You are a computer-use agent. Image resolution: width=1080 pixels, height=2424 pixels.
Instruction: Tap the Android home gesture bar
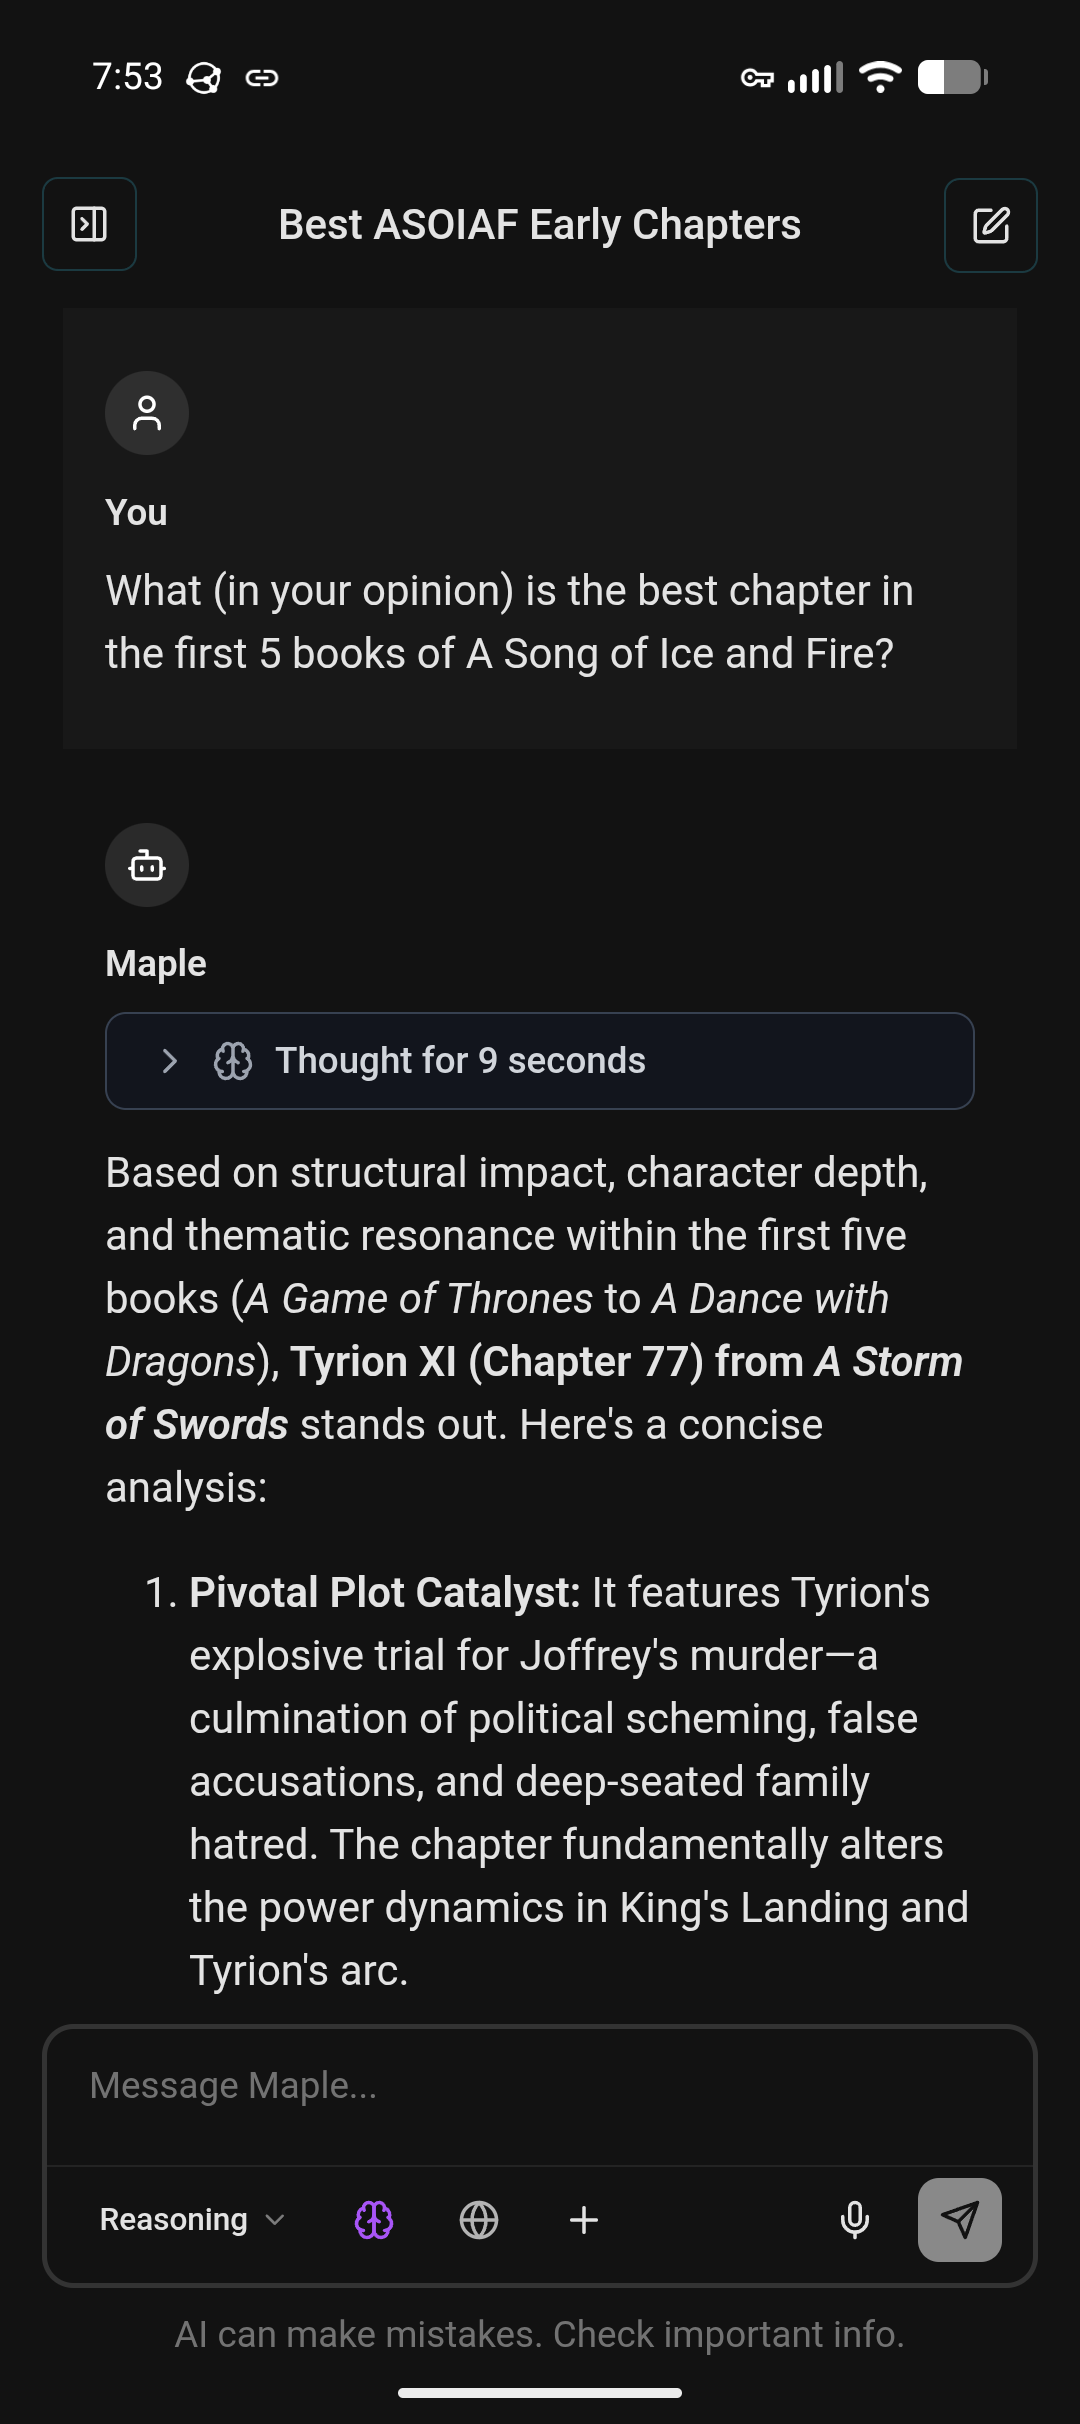click(x=540, y=2393)
